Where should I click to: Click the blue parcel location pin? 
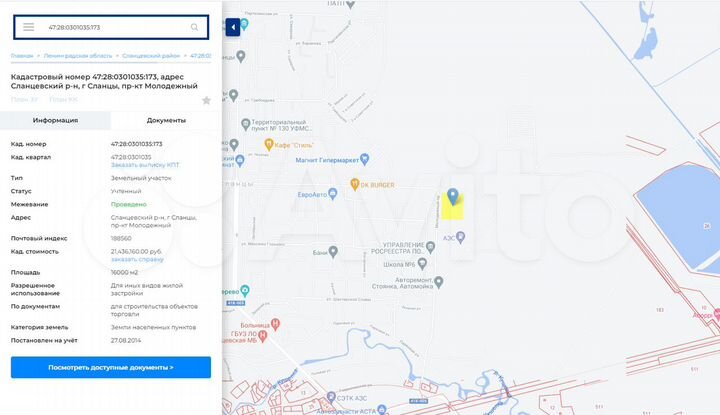coord(453,196)
